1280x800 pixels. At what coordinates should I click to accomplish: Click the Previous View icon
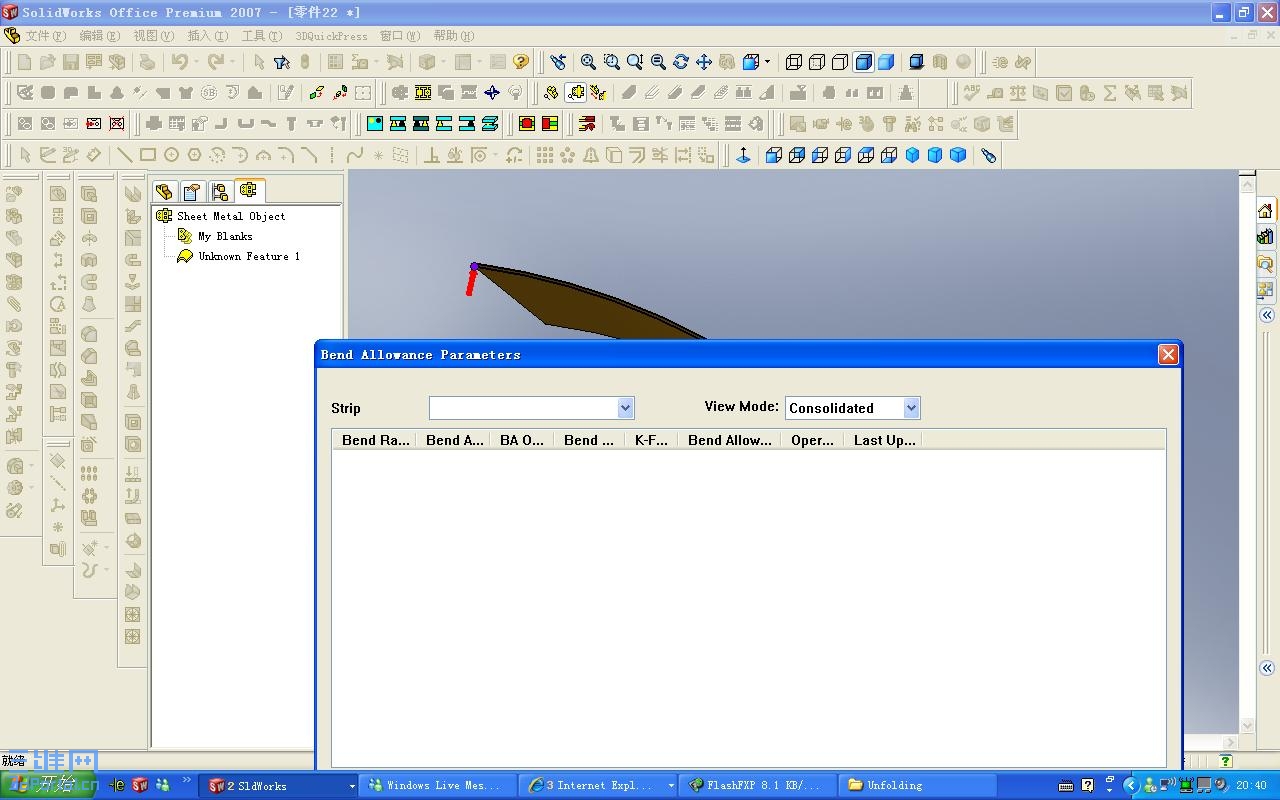coord(558,62)
